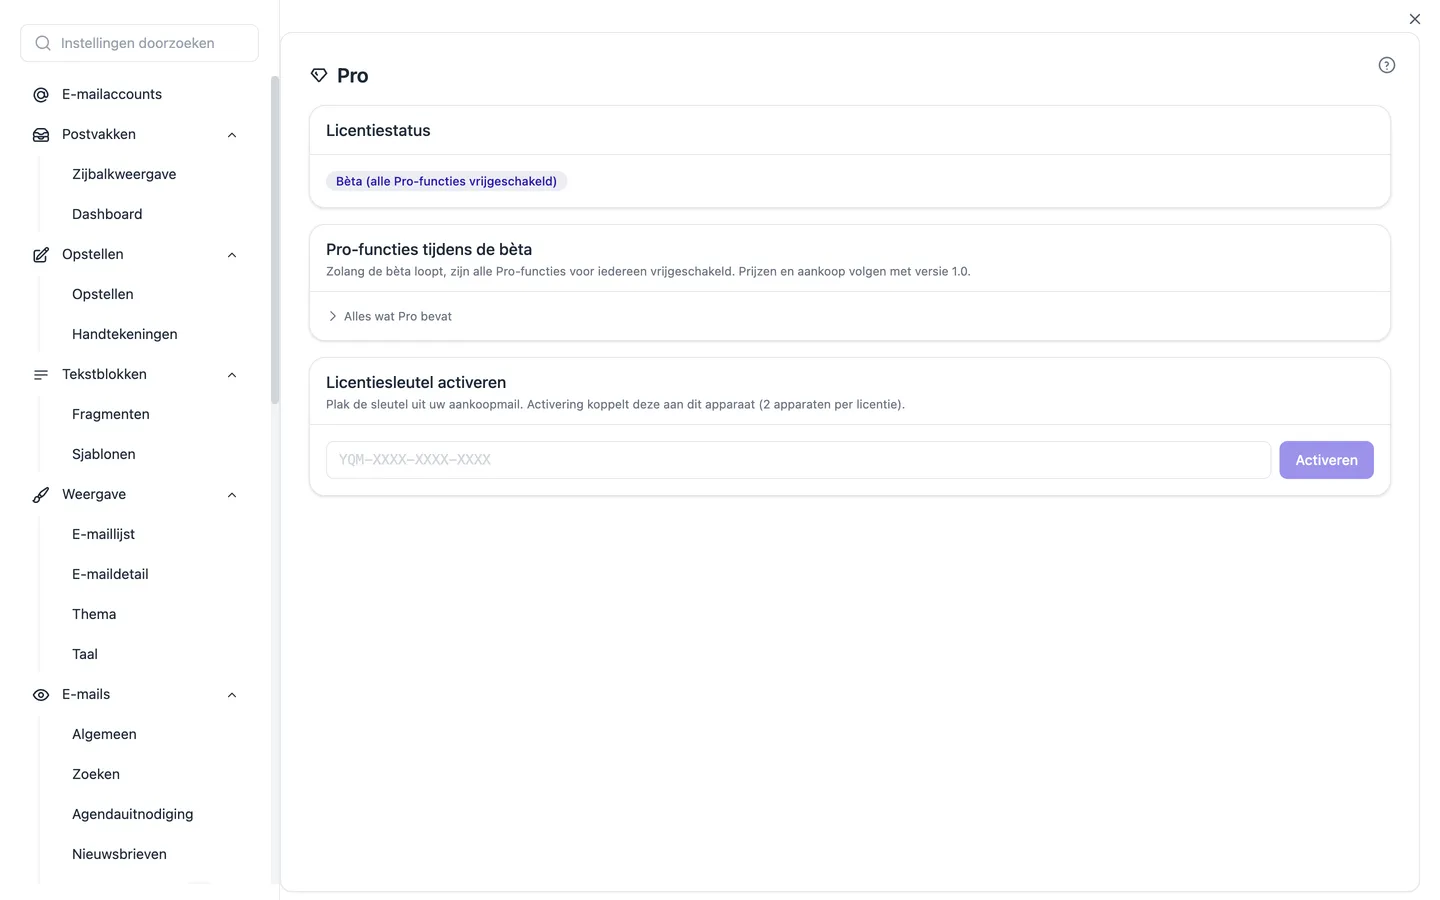
Task: Click the help question mark icon
Action: pyautogui.click(x=1386, y=65)
